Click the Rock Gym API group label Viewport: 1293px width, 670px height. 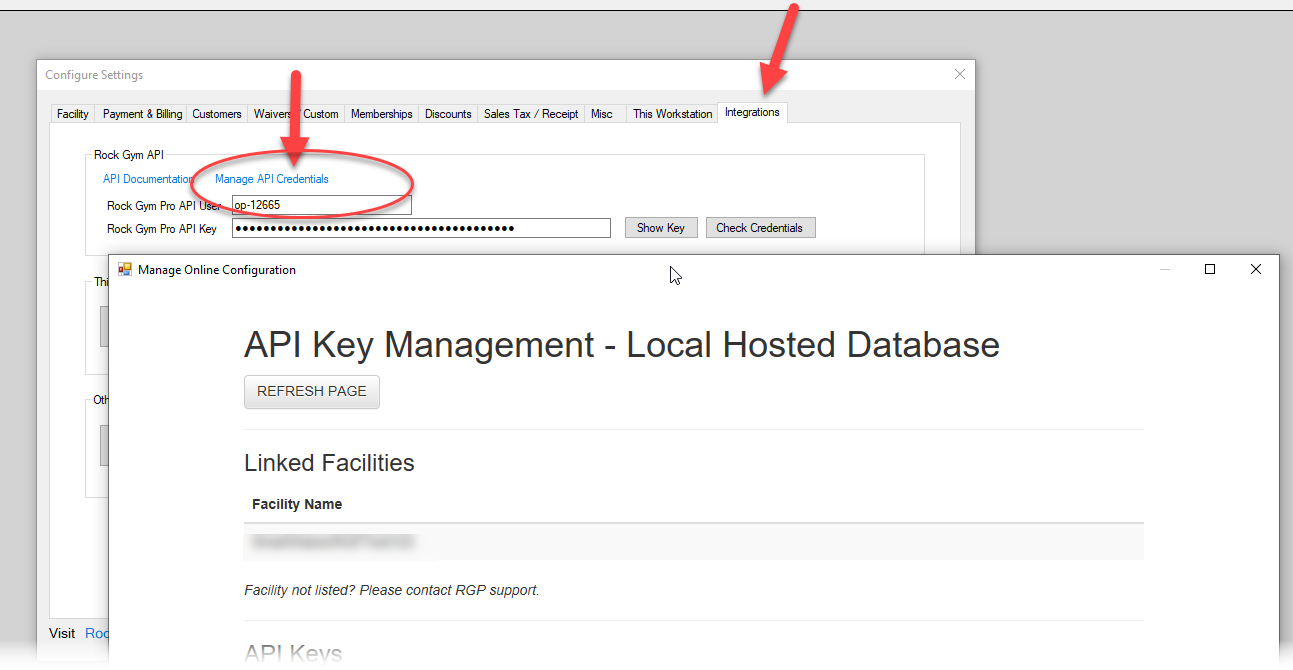click(128, 155)
